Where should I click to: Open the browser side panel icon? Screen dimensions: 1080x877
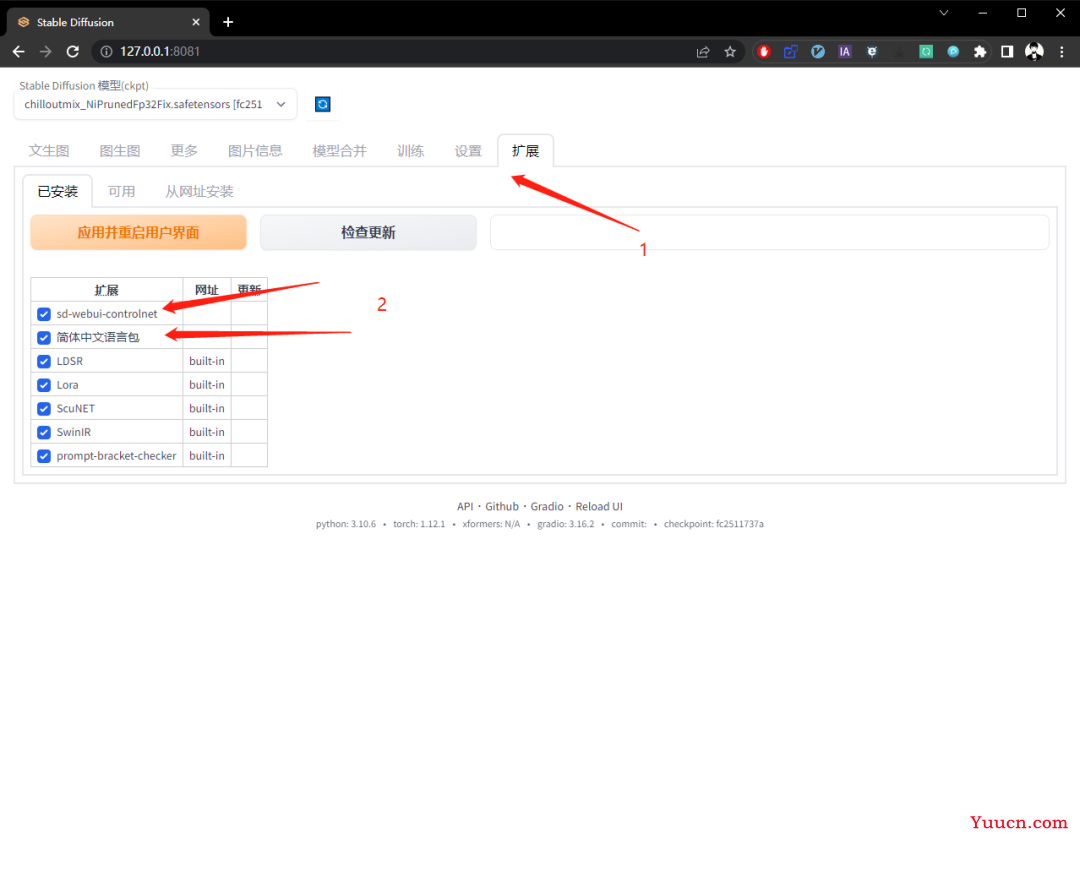1007,51
